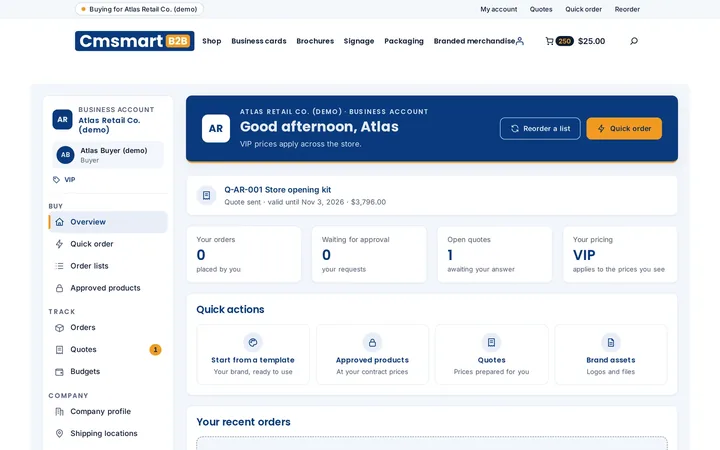Open the Brochures menu item
This screenshot has width=720, height=450.
coord(315,41)
